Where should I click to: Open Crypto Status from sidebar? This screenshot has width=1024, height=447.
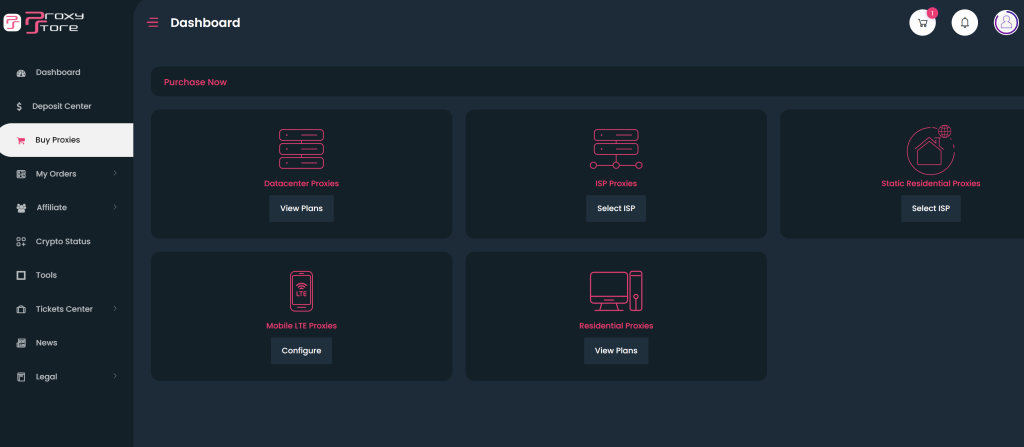(x=63, y=241)
